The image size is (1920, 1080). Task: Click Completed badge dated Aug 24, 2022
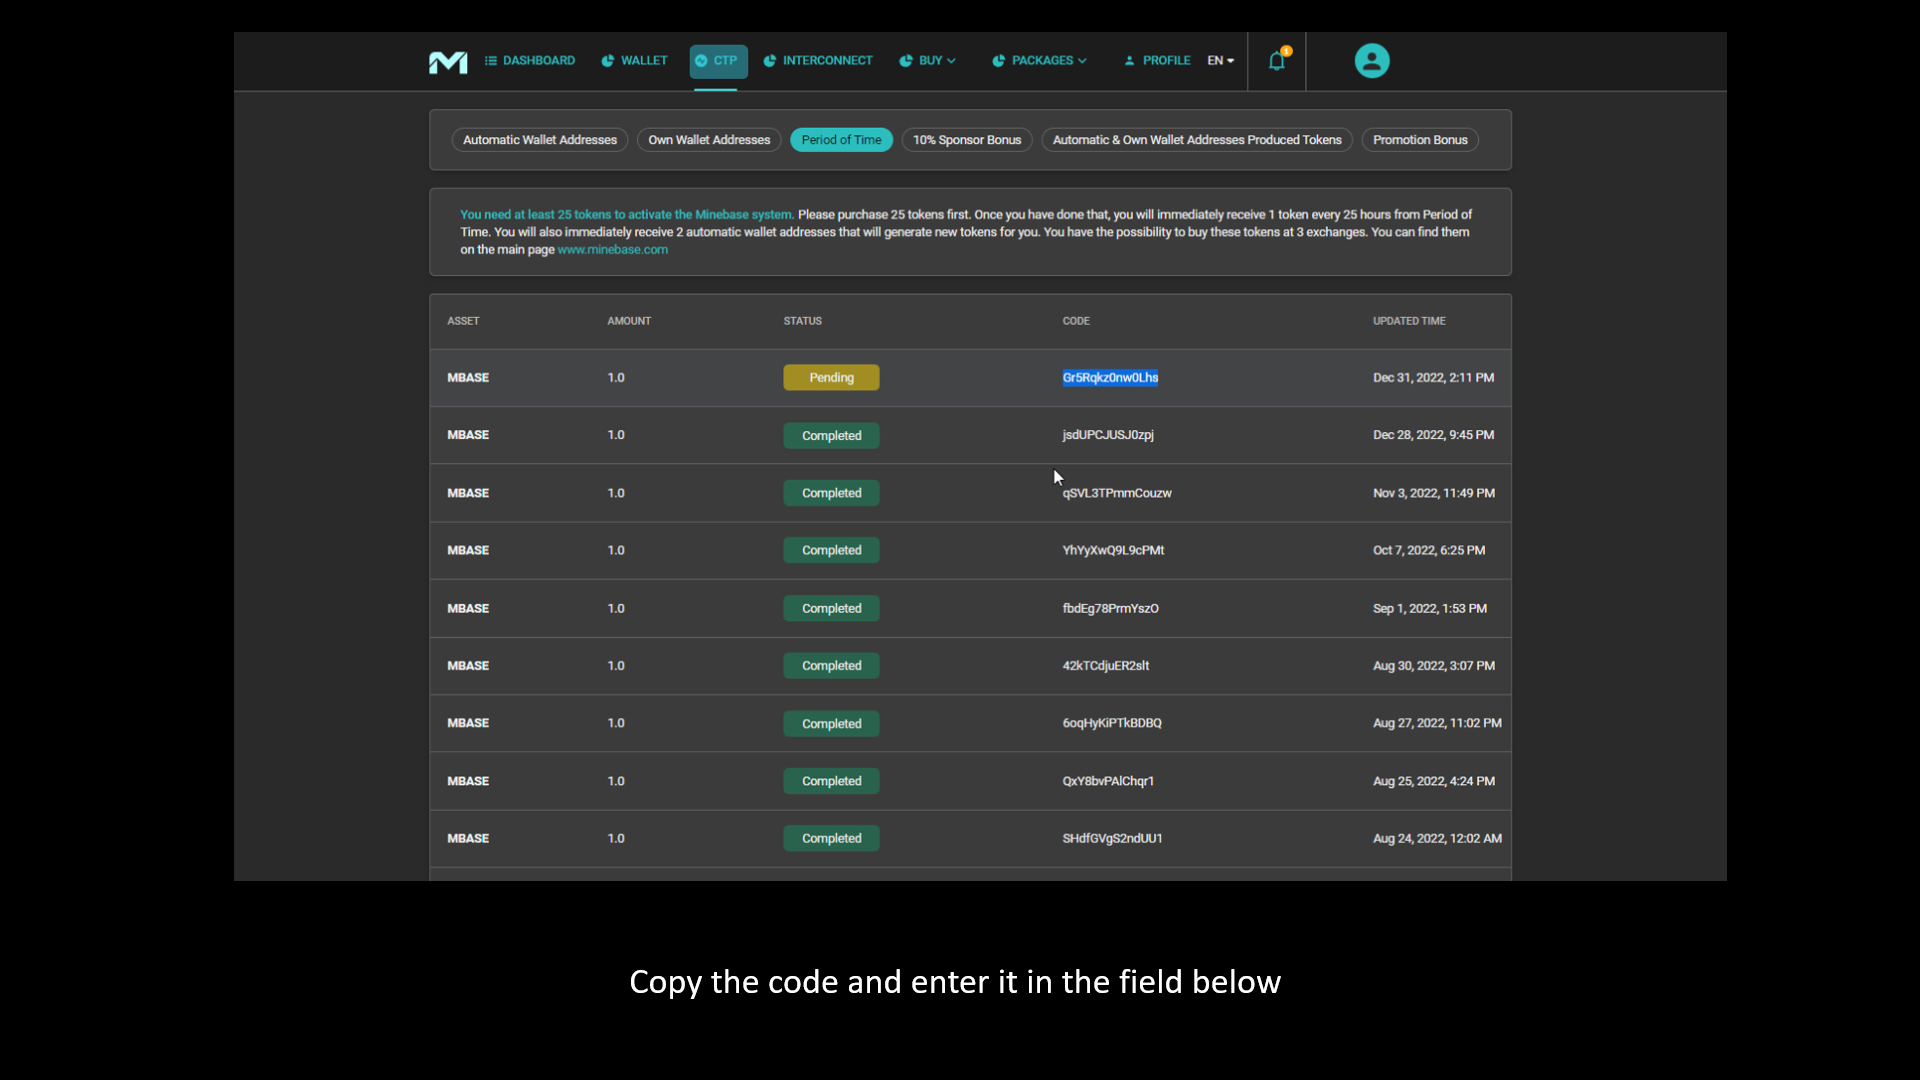tap(831, 838)
